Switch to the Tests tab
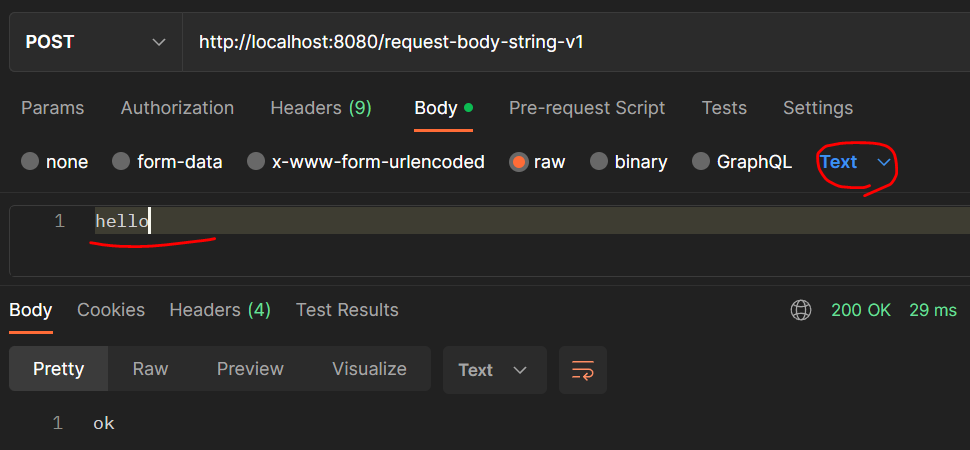The image size is (970, 450). [724, 108]
